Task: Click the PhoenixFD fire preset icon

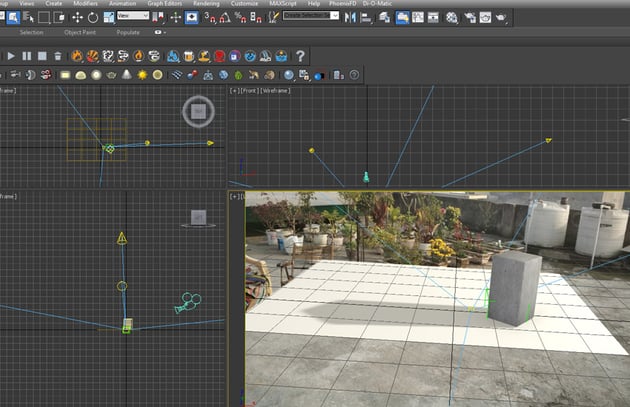Action: (x=77, y=56)
